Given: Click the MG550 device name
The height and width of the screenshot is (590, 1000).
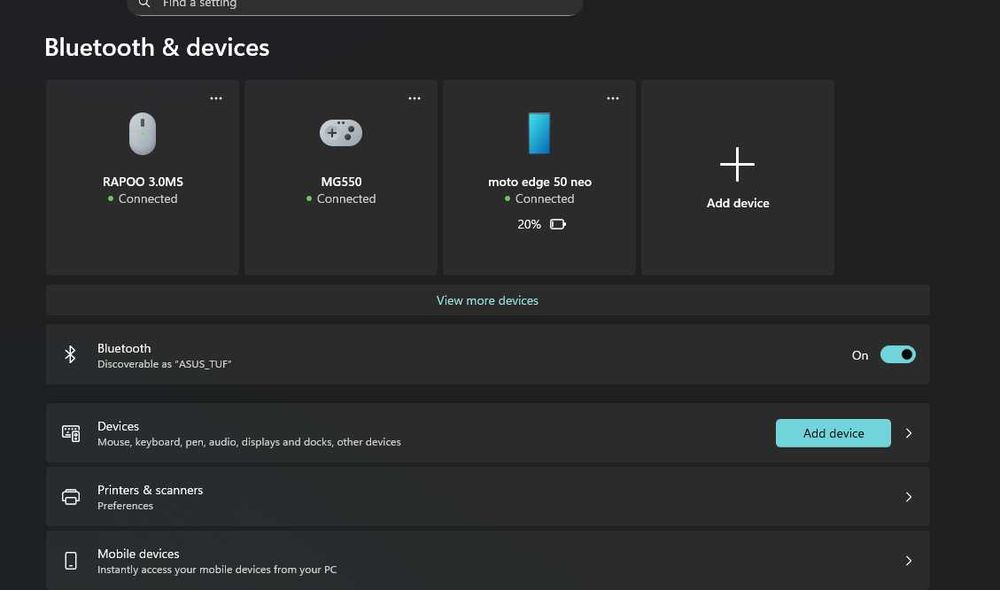Looking at the screenshot, I should point(341,182).
